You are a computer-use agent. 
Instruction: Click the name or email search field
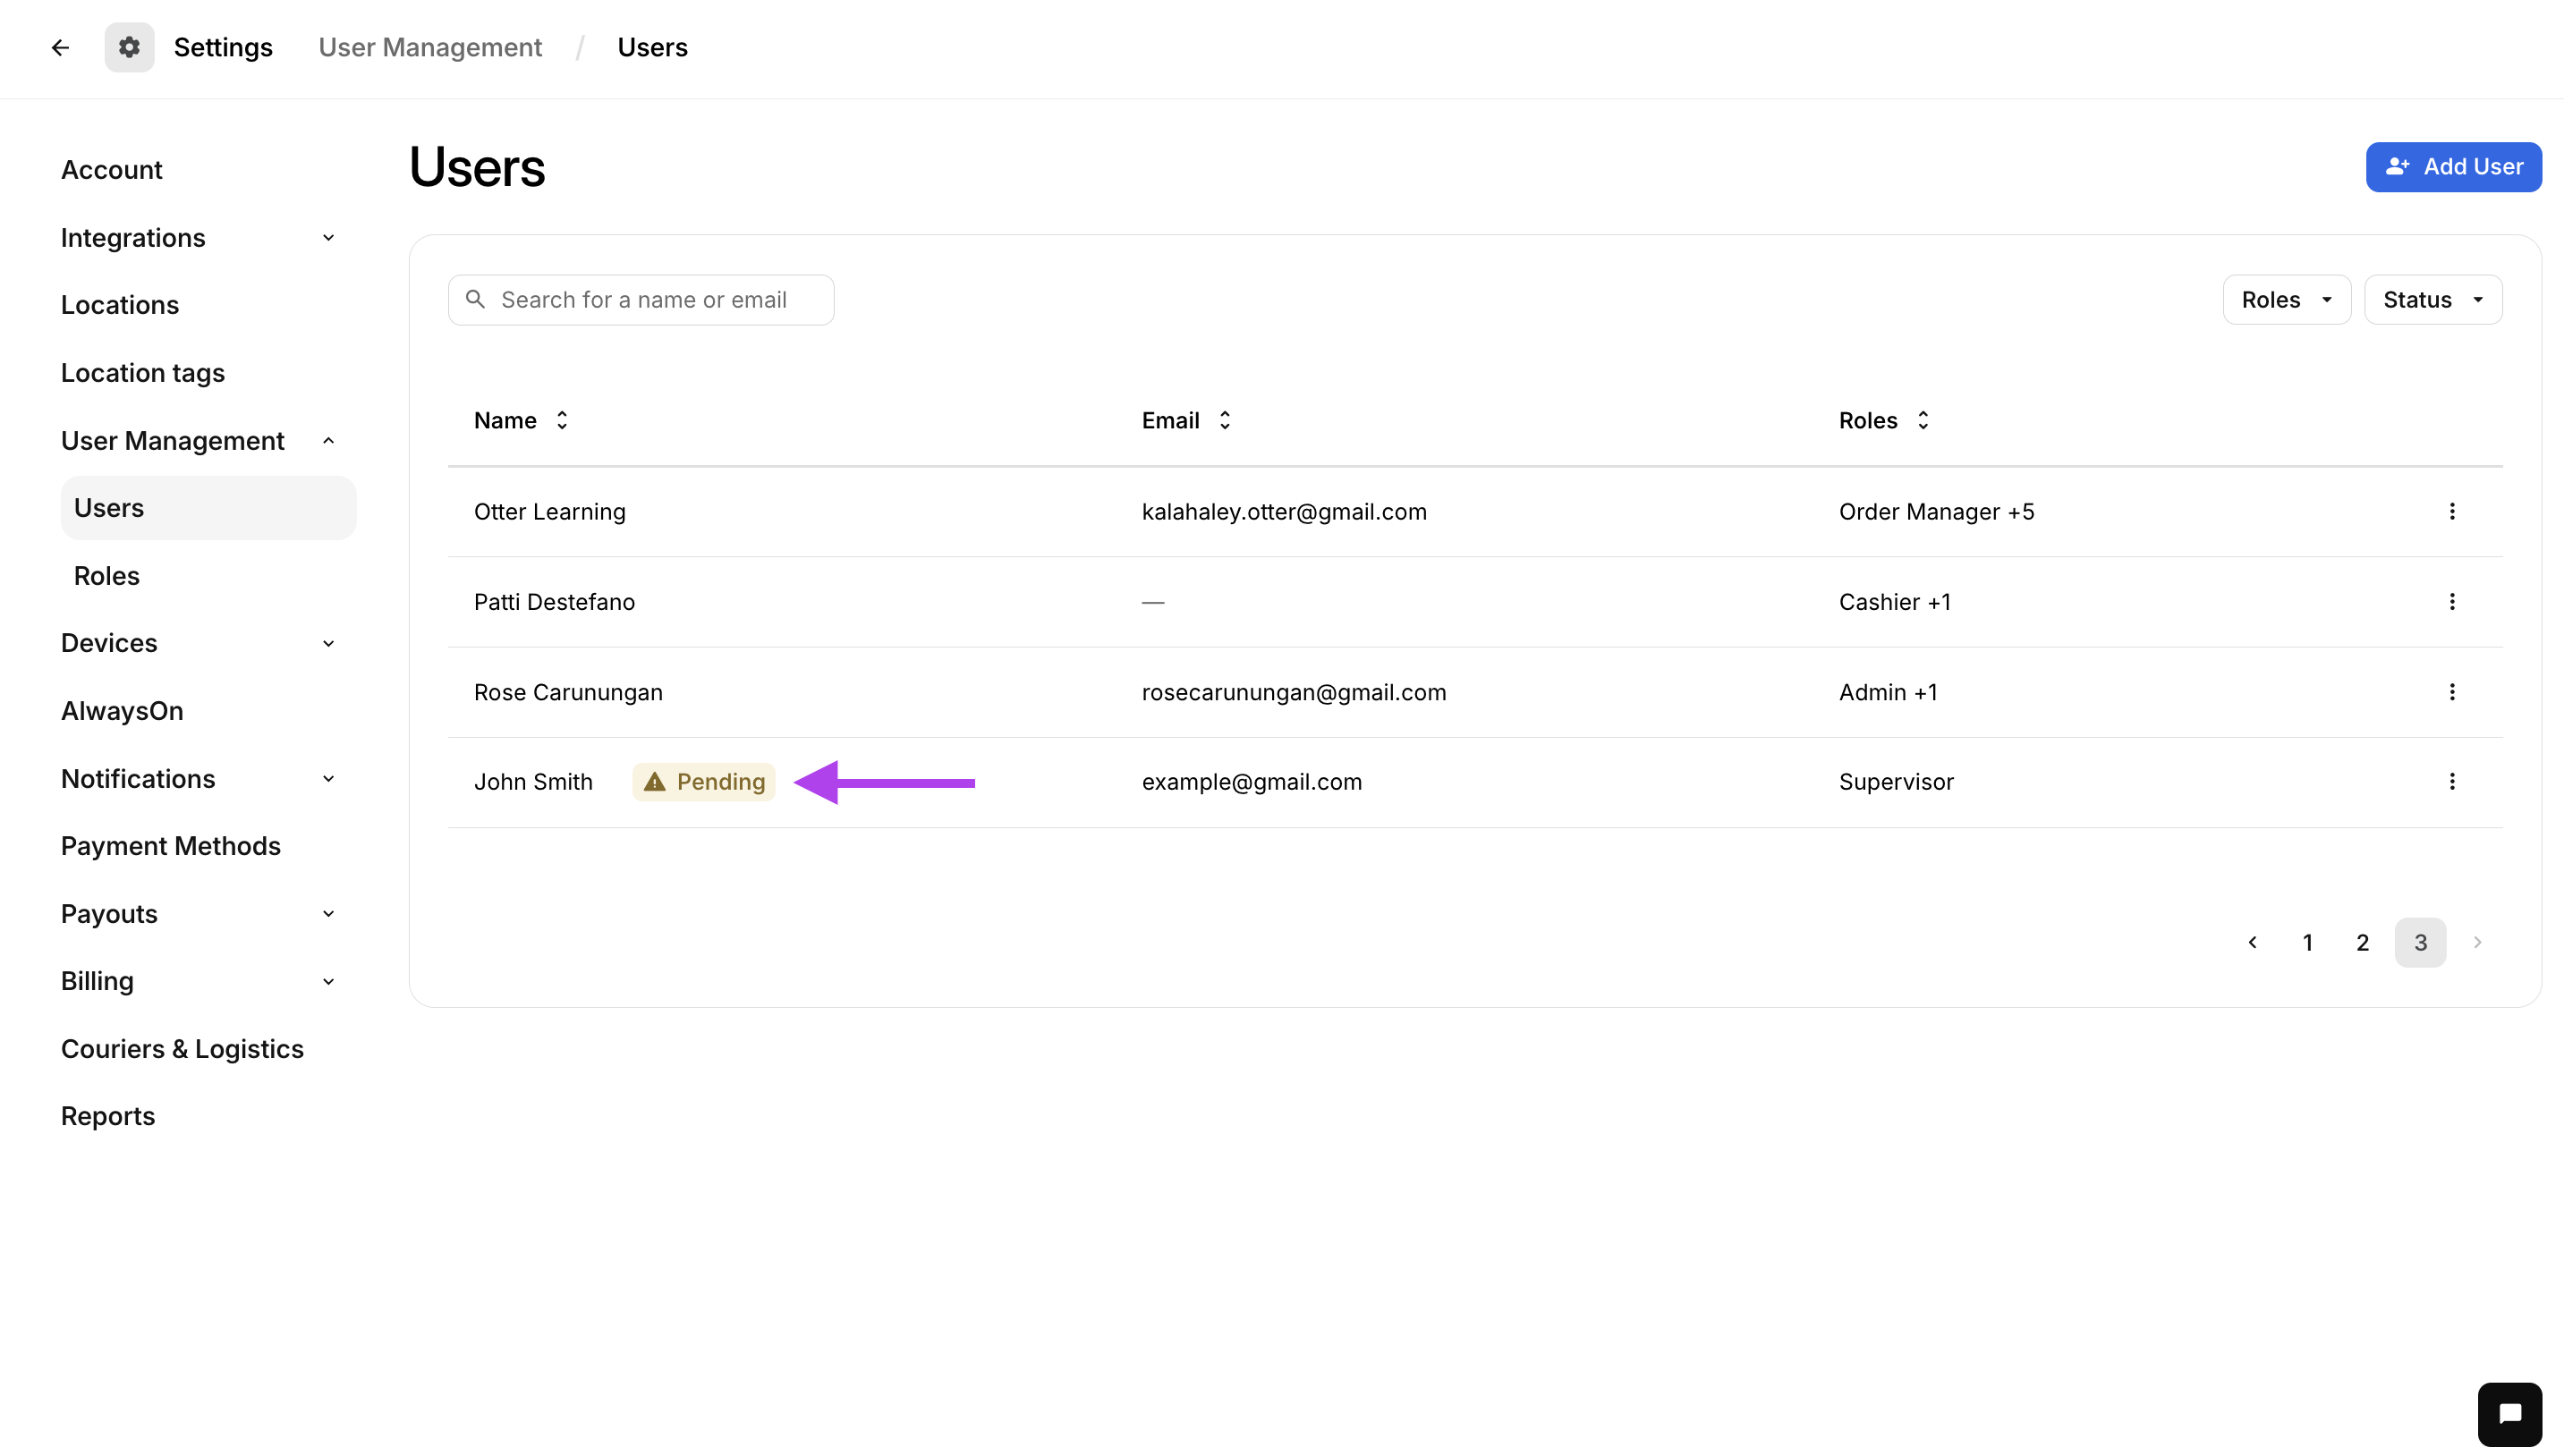click(643, 300)
